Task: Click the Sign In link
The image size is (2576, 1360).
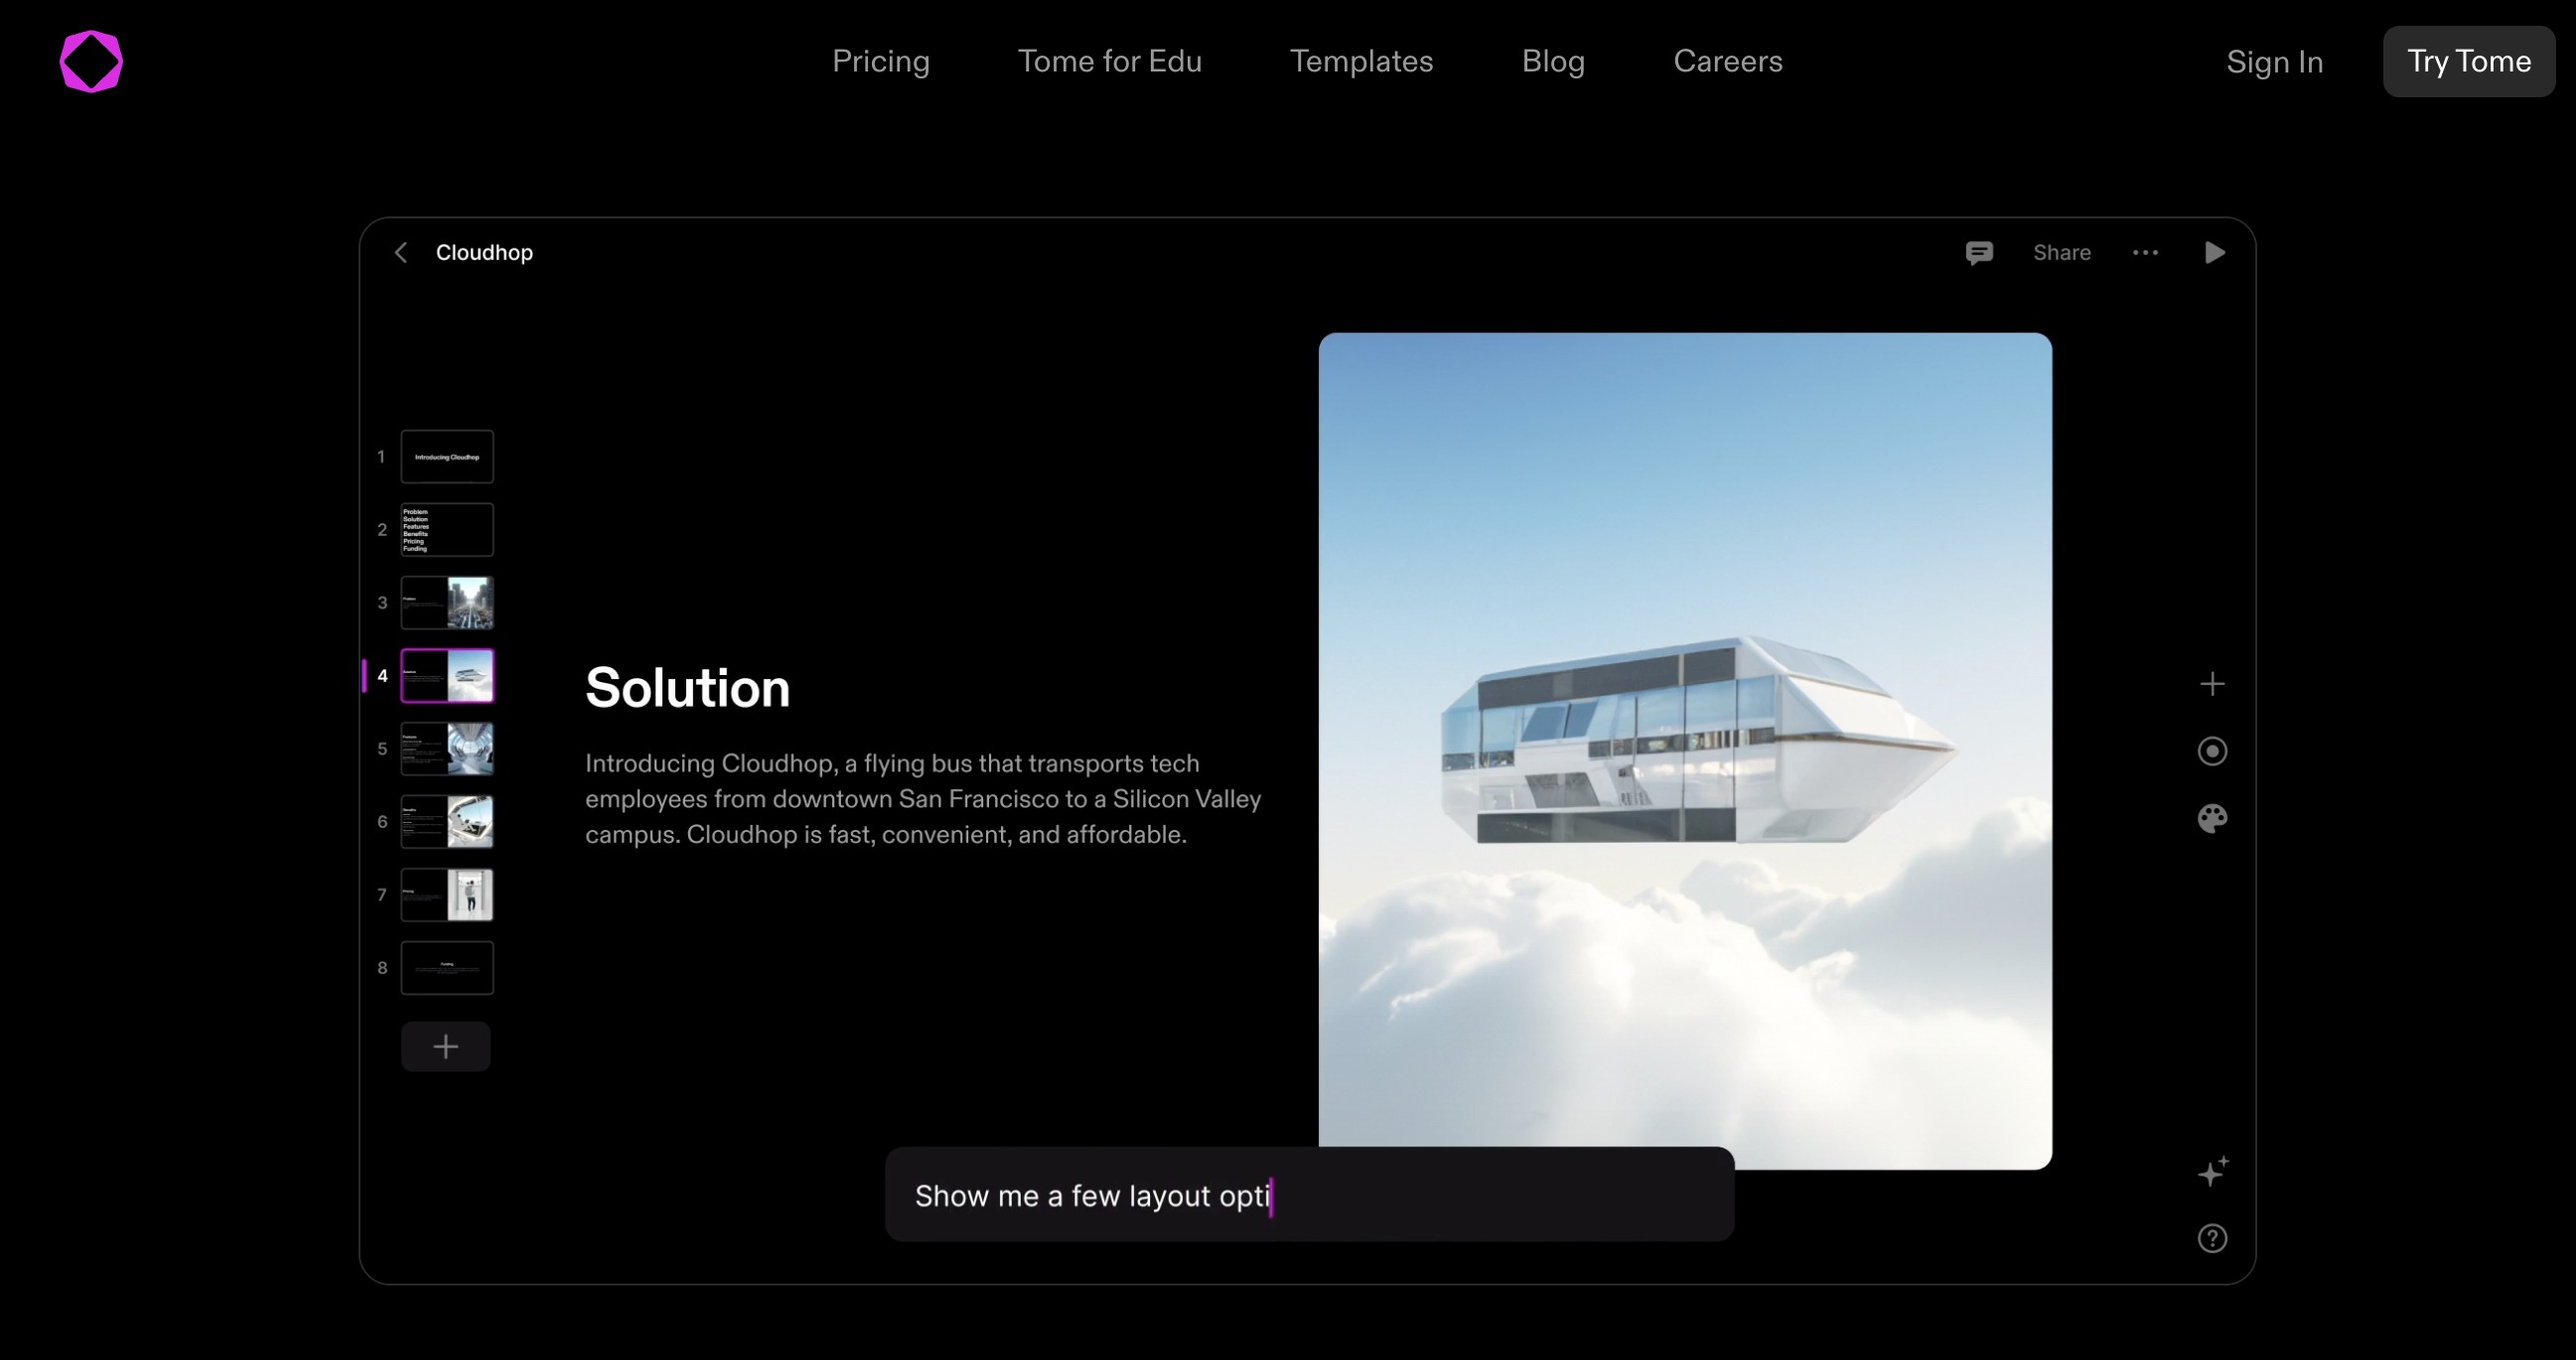Action: click(2274, 62)
